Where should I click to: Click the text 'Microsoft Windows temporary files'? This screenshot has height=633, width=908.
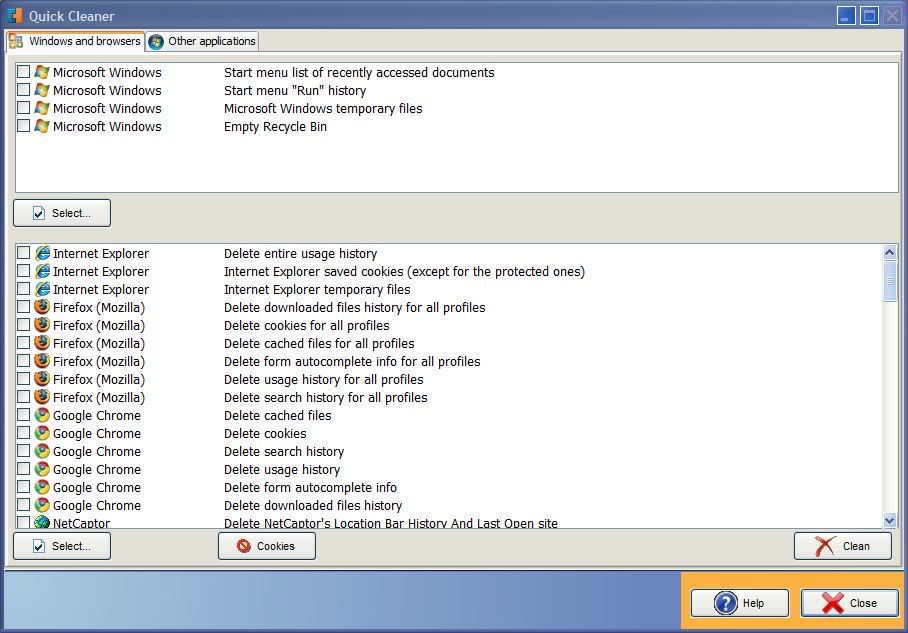[323, 108]
